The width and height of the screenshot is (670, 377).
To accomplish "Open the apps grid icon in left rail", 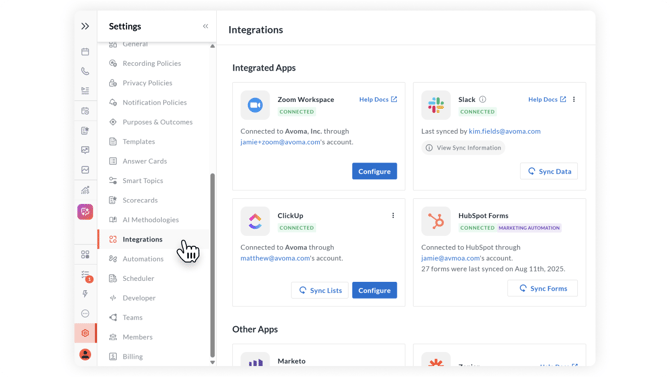I will coord(85,255).
